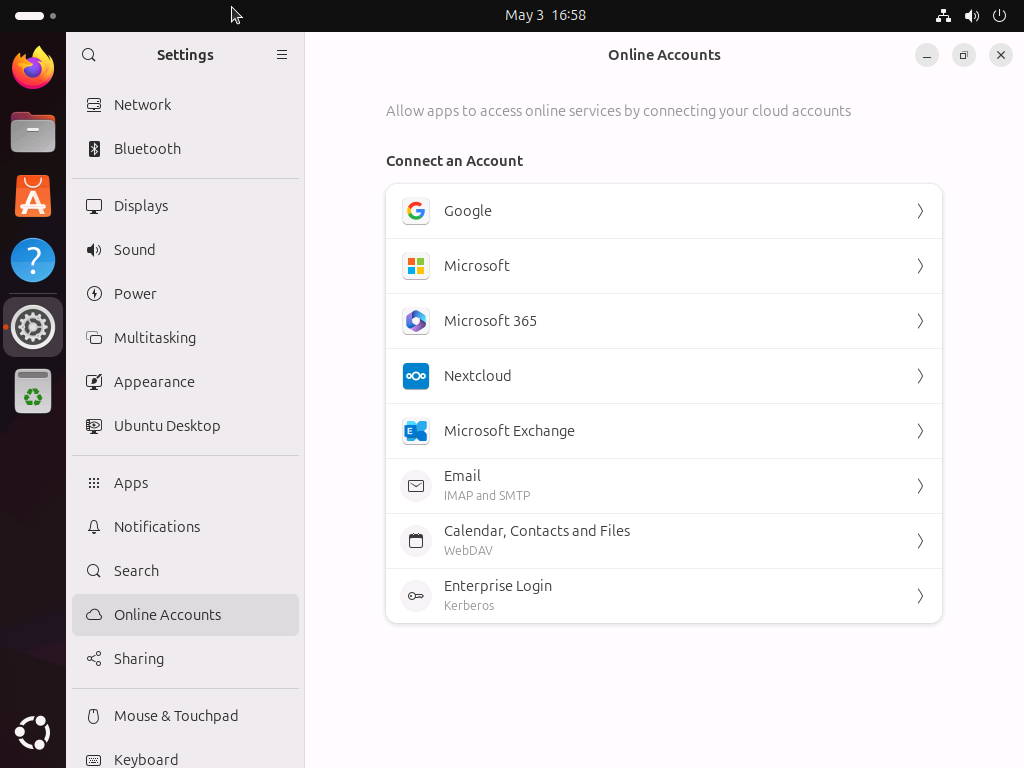The width and height of the screenshot is (1024, 768).
Task: Open Ubuntu App Center from dock
Action: 33,196
